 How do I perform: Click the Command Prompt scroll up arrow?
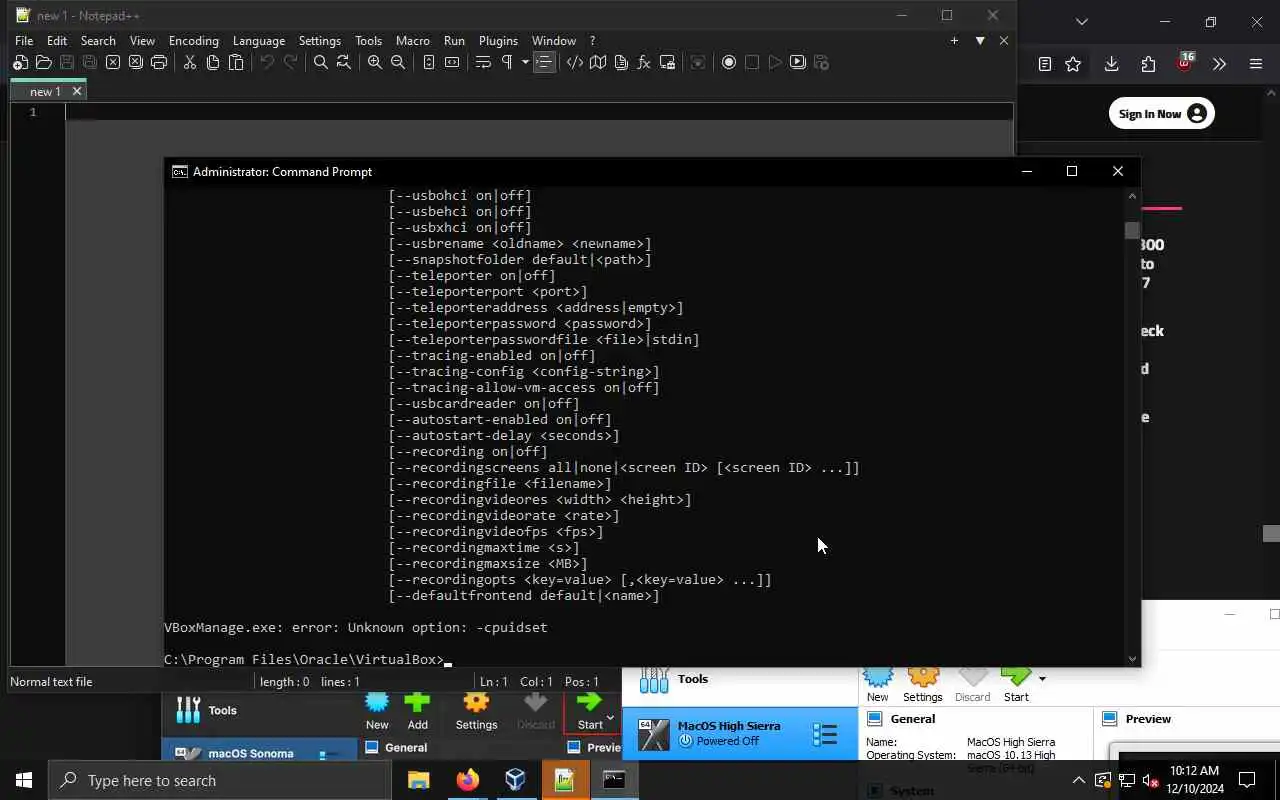1132,196
